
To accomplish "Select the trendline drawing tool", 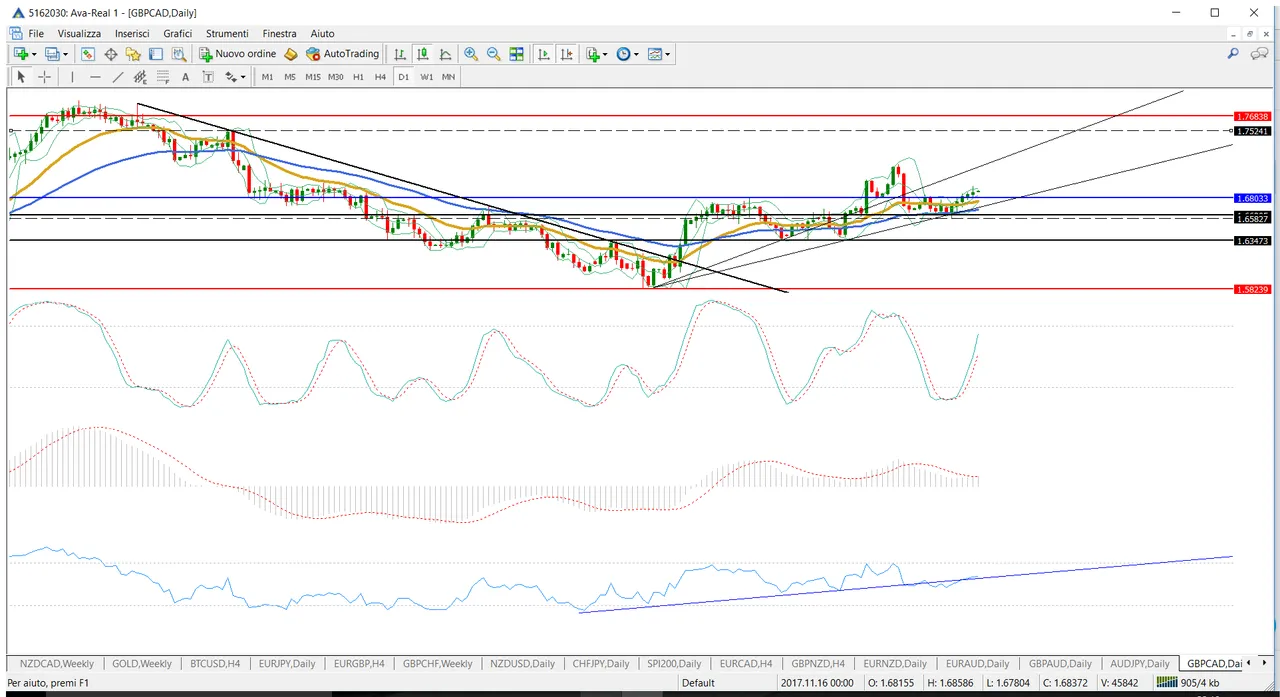I will click(118, 77).
